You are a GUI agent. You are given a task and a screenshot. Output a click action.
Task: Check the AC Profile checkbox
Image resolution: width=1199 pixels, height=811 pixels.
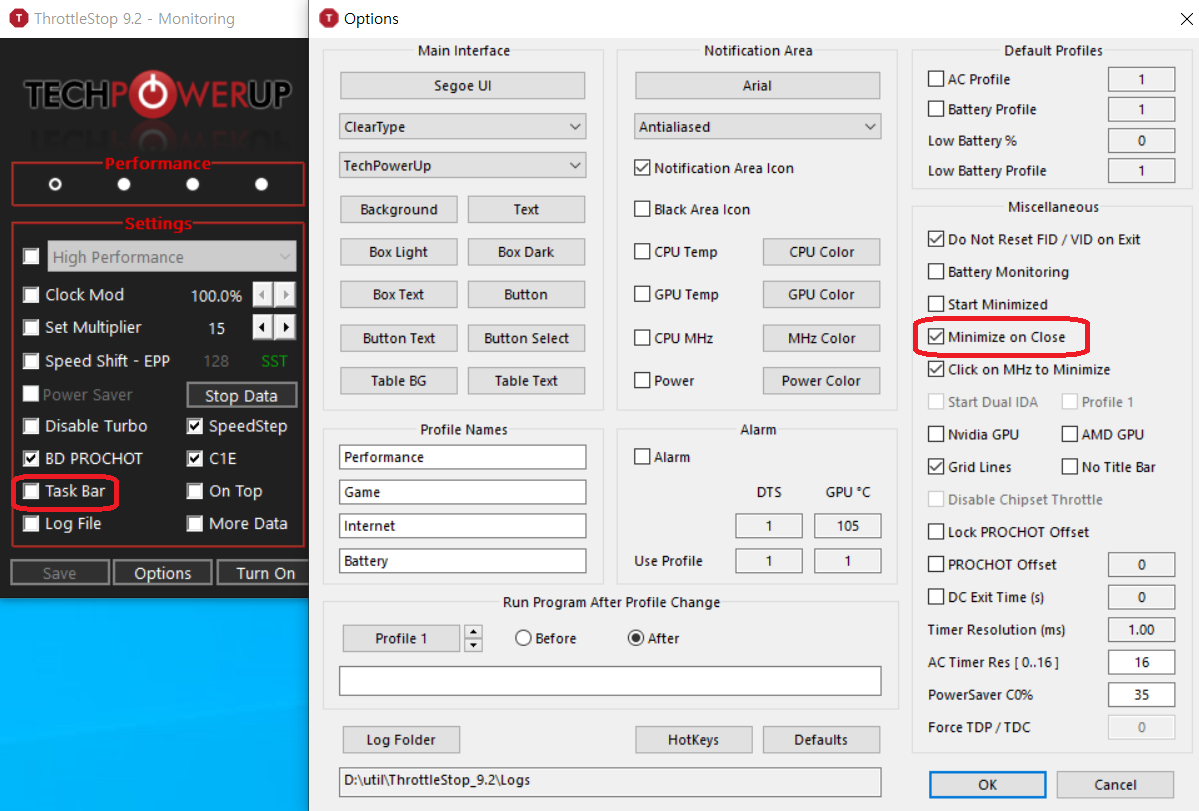[936, 79]
